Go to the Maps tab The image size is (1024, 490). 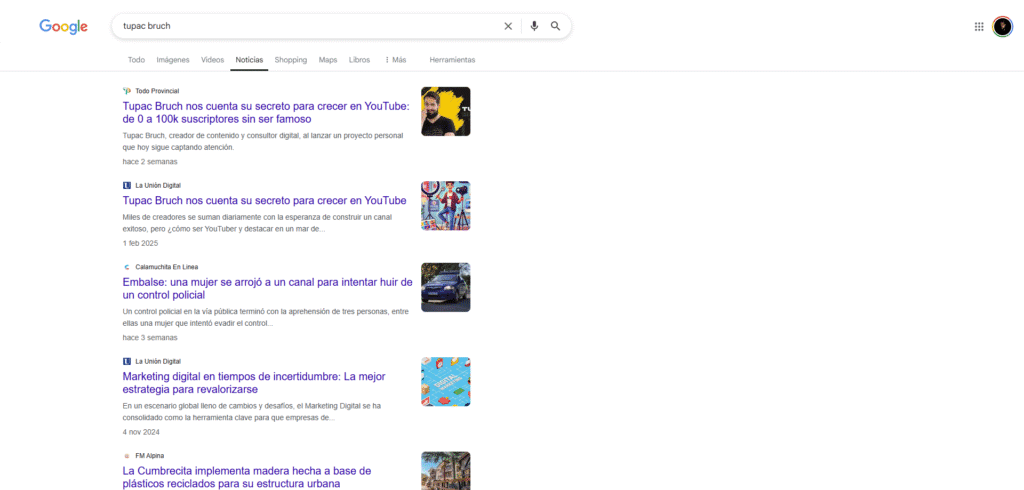click(x=328, y=60)
